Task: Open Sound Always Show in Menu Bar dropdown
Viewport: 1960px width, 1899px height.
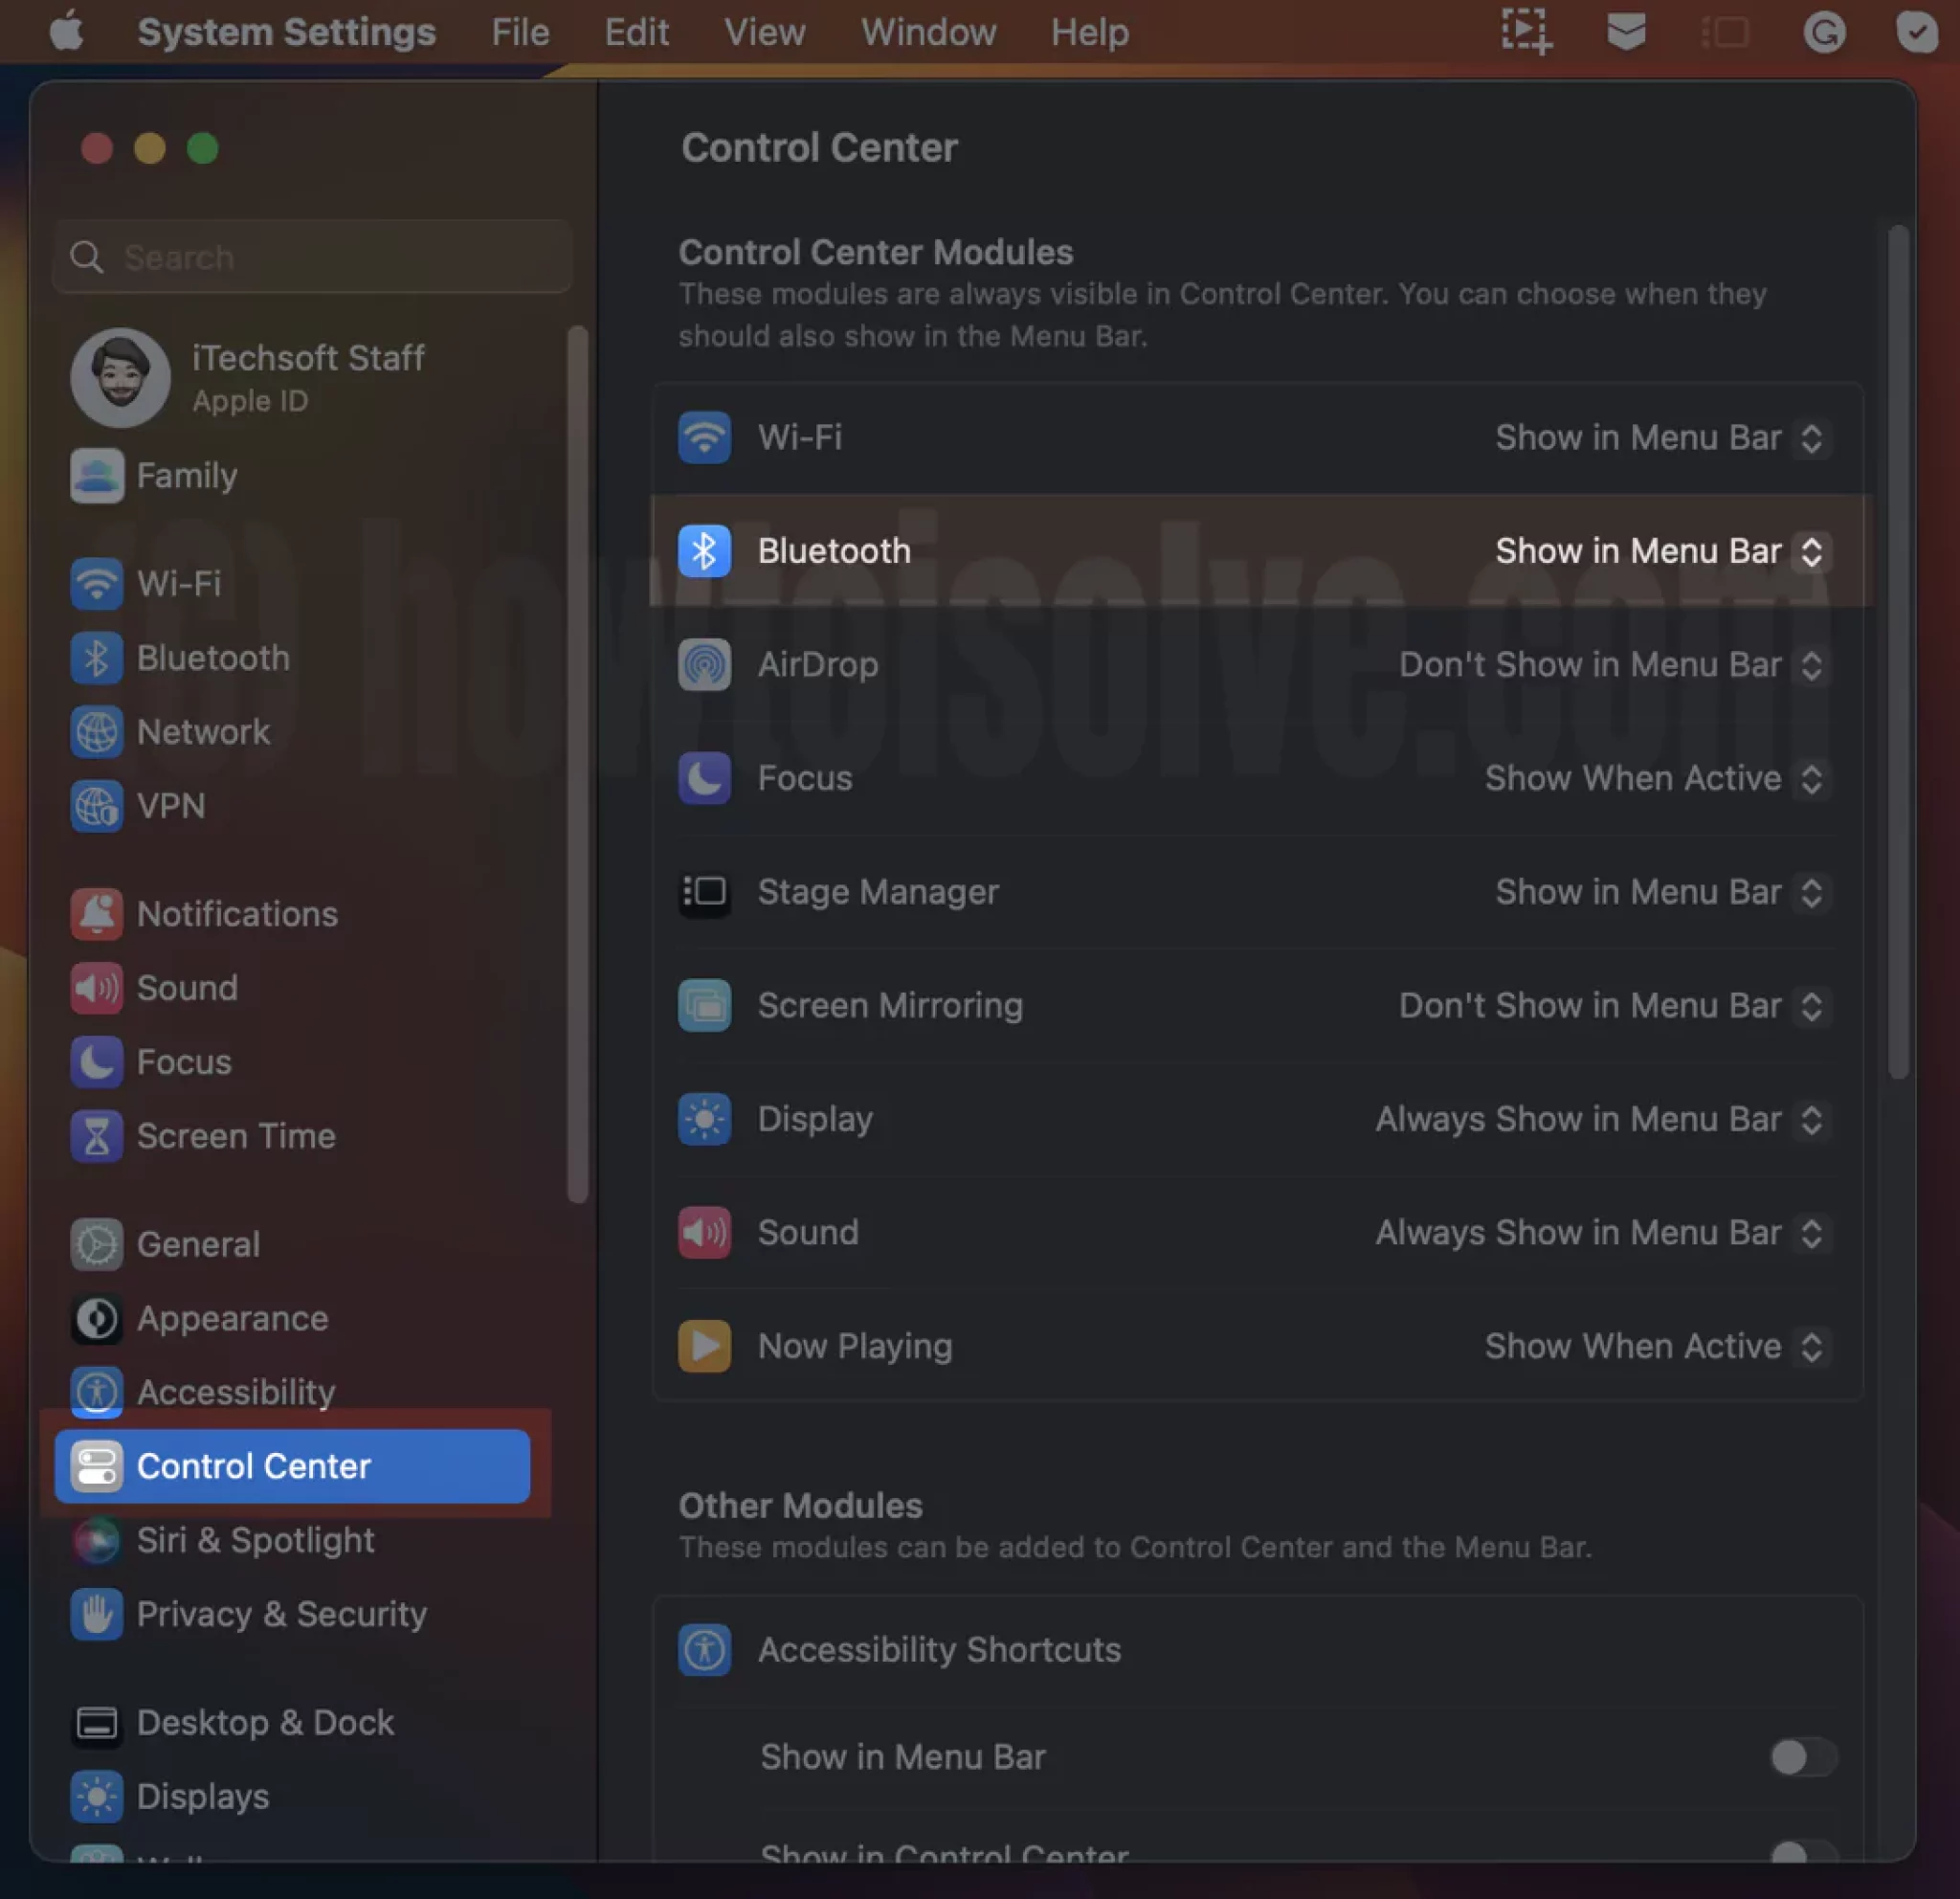Action: point(1602,1232)
